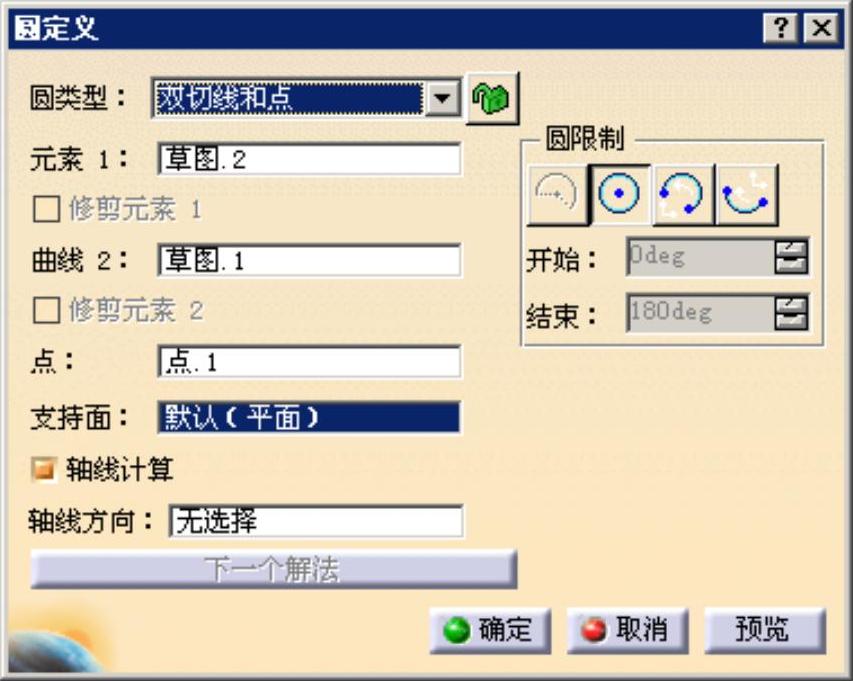This screenshot has height=681, width=853.
Task: Select the complementary circle limitation icon
Action: (745, 194)
